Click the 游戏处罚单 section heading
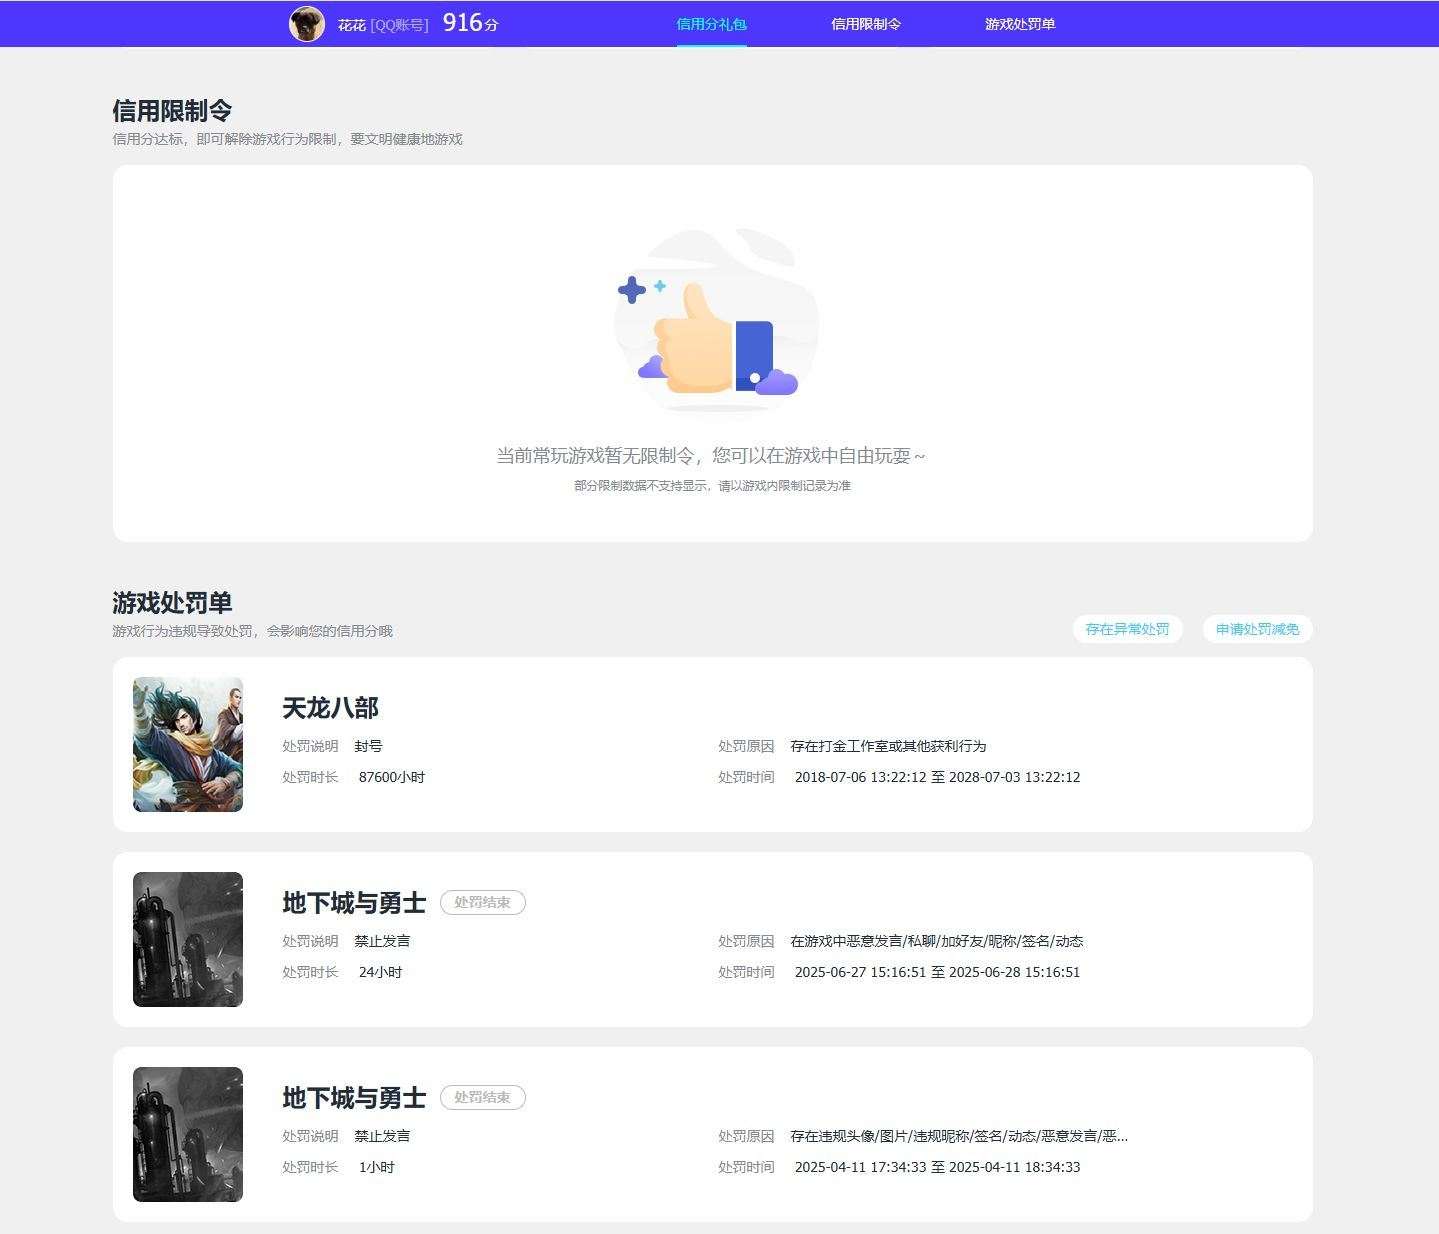This screenshot has width=1439, height=1234. click(172, 602)
